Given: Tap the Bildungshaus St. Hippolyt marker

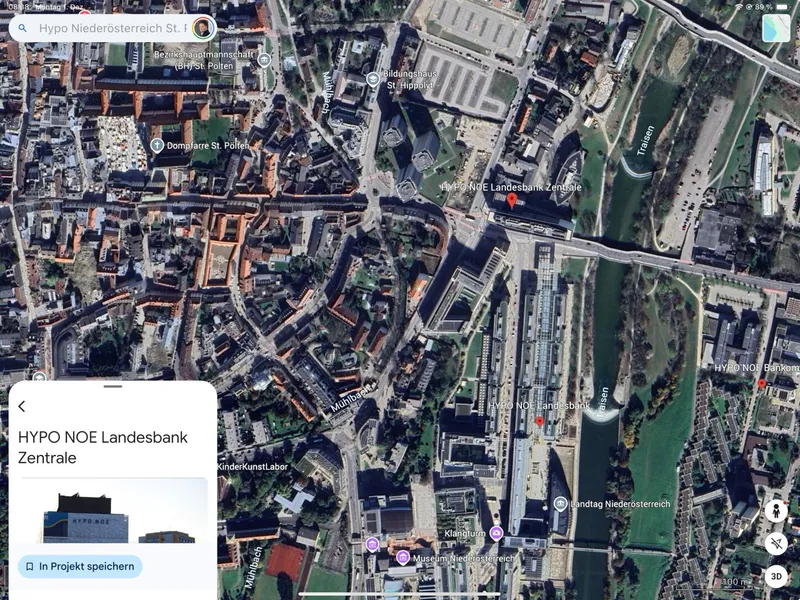Looking at the screenshot, I should point(372,78).
